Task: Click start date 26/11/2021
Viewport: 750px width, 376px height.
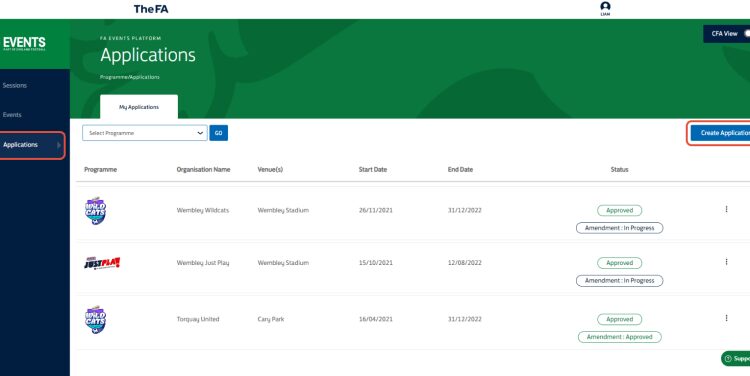Action: click(375, 210)
